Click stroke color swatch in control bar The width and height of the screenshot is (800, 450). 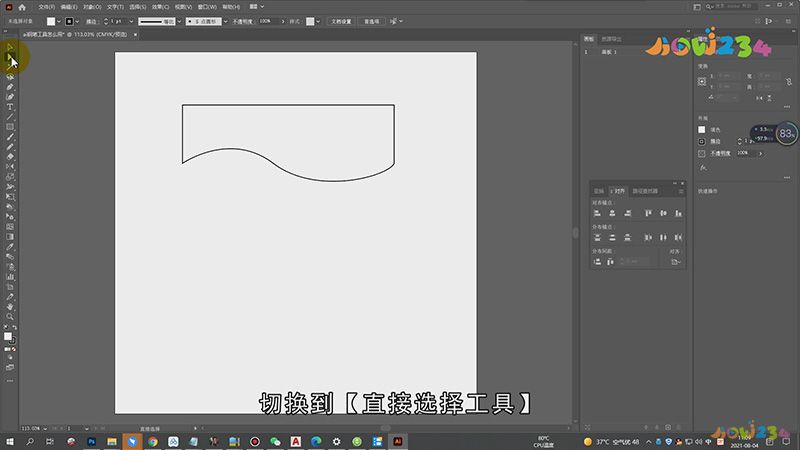click(x=69, y=21)
